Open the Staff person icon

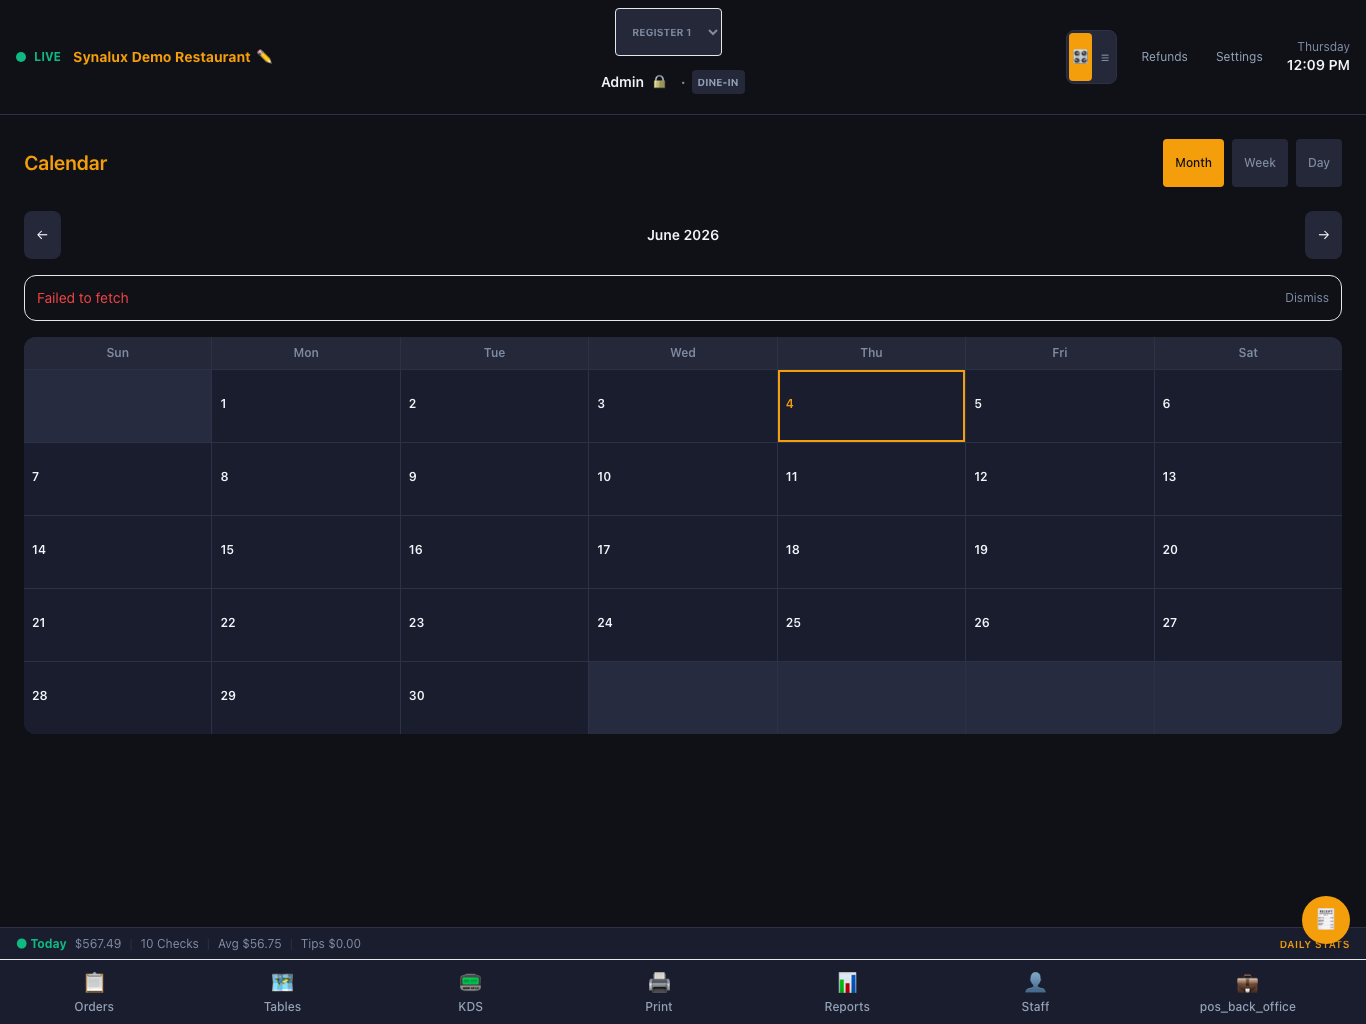coord(1036,982)
